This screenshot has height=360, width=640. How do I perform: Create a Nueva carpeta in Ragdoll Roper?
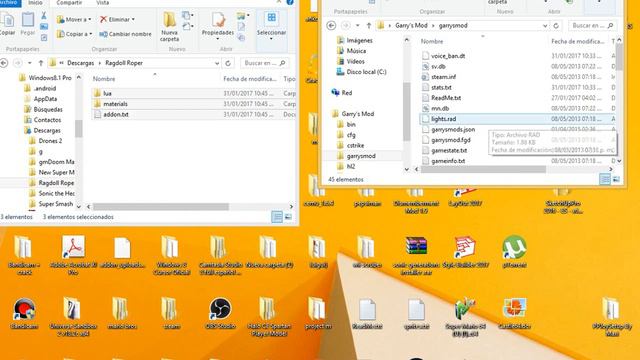(x=169, y=27)
